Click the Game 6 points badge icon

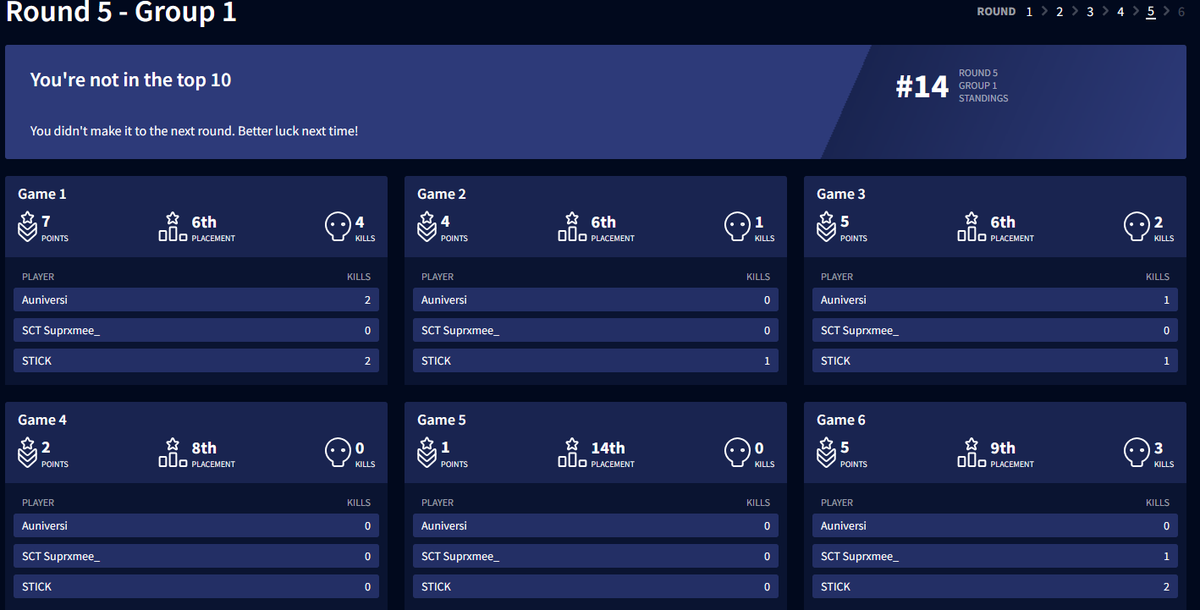point(827,454)
